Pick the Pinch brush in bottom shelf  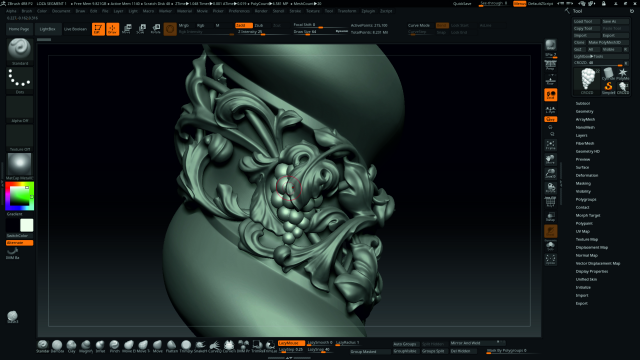point(114,347)
